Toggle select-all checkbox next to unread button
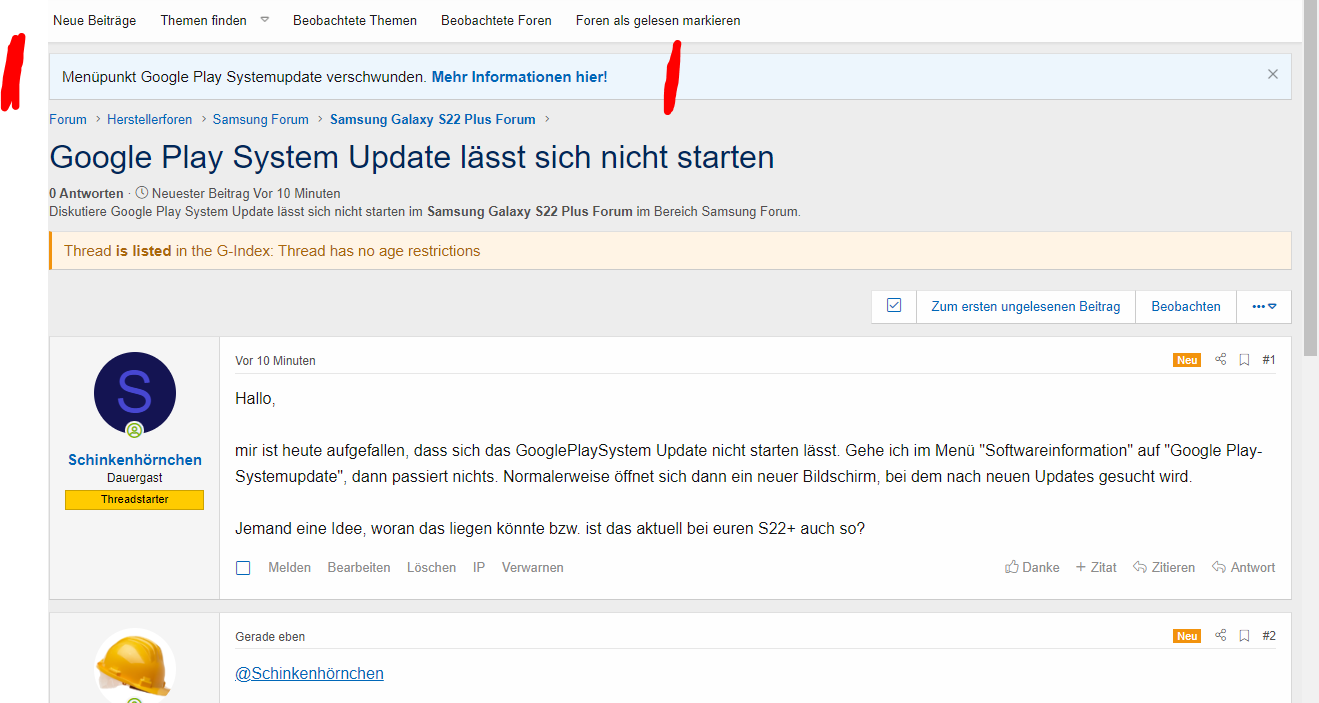Image resolution: width=1319 pixels, height=703 pixels. tap(894, 306)
